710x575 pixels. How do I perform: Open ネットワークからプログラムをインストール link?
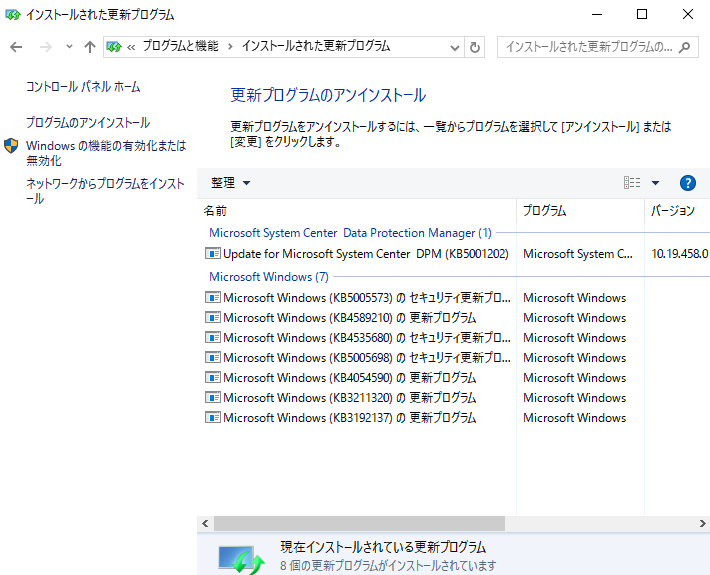tap(106, 191)
